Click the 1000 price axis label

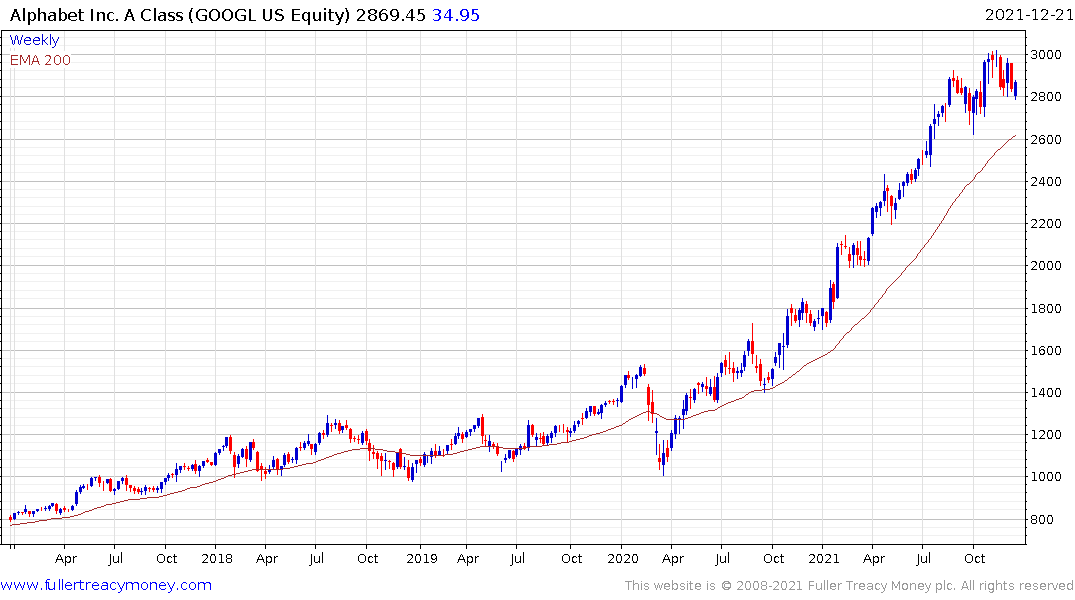[x=1046, y=477]
